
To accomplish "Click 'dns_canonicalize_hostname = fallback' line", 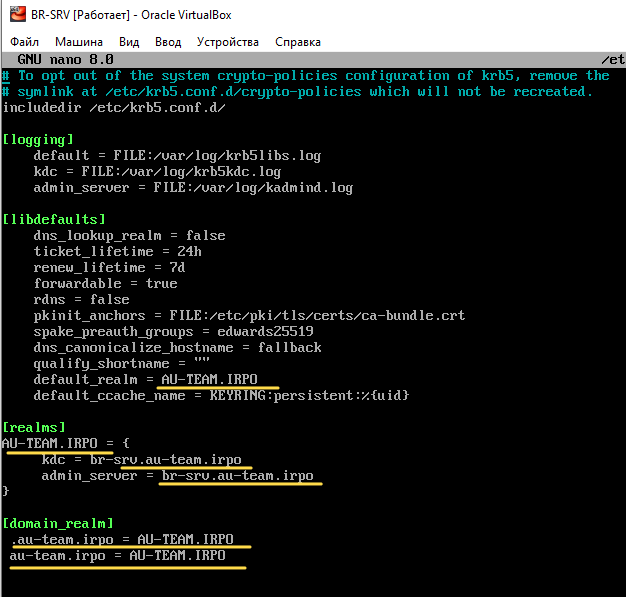I will [177, 347].
